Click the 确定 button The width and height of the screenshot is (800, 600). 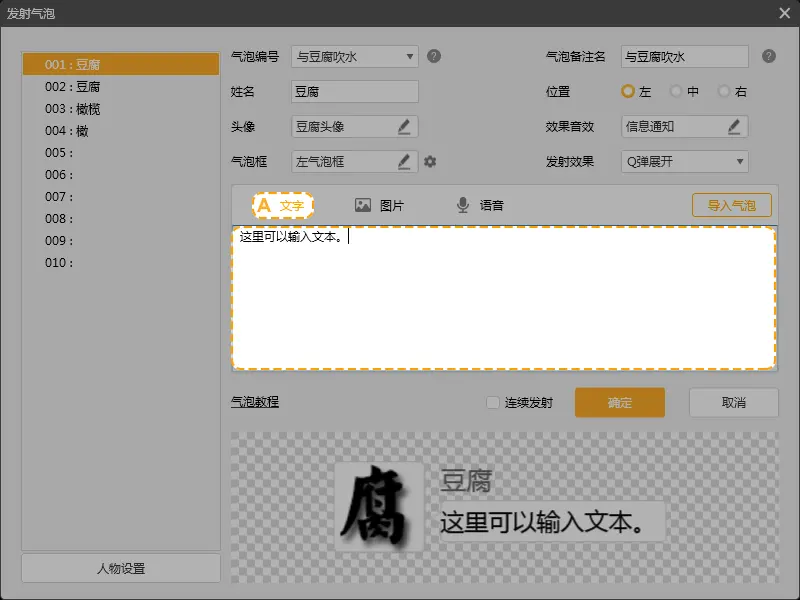619,403
